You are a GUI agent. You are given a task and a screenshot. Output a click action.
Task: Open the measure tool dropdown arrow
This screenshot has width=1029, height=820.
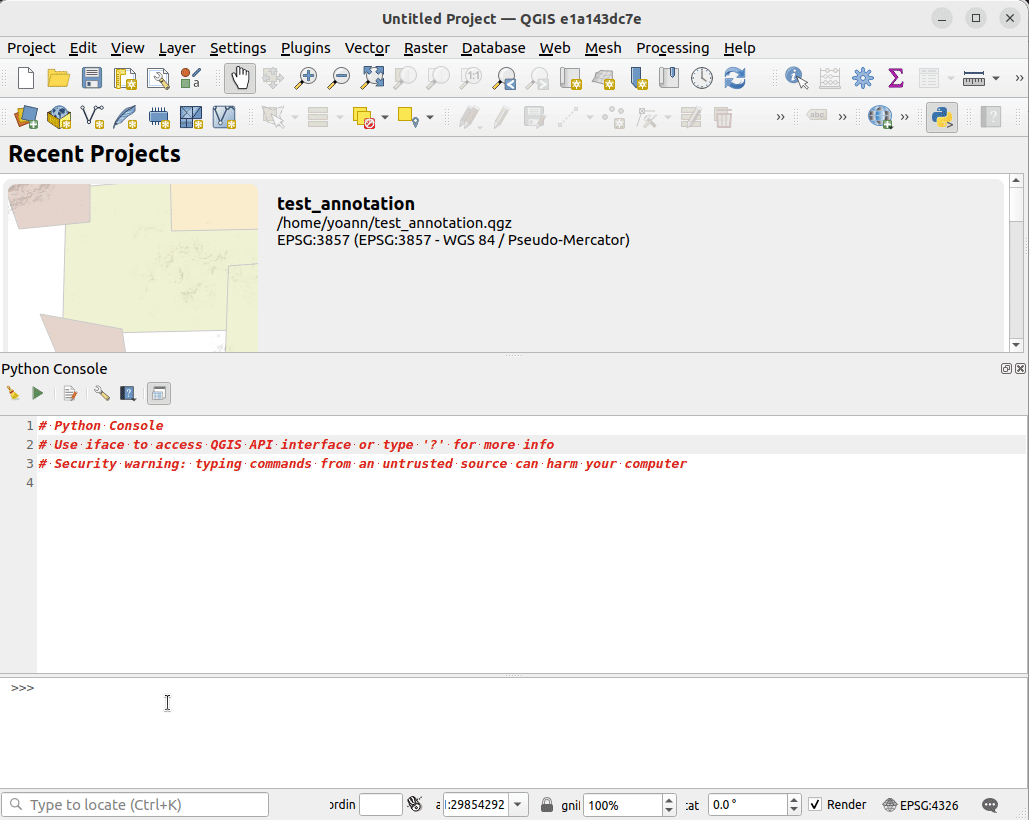coord(996,78)
